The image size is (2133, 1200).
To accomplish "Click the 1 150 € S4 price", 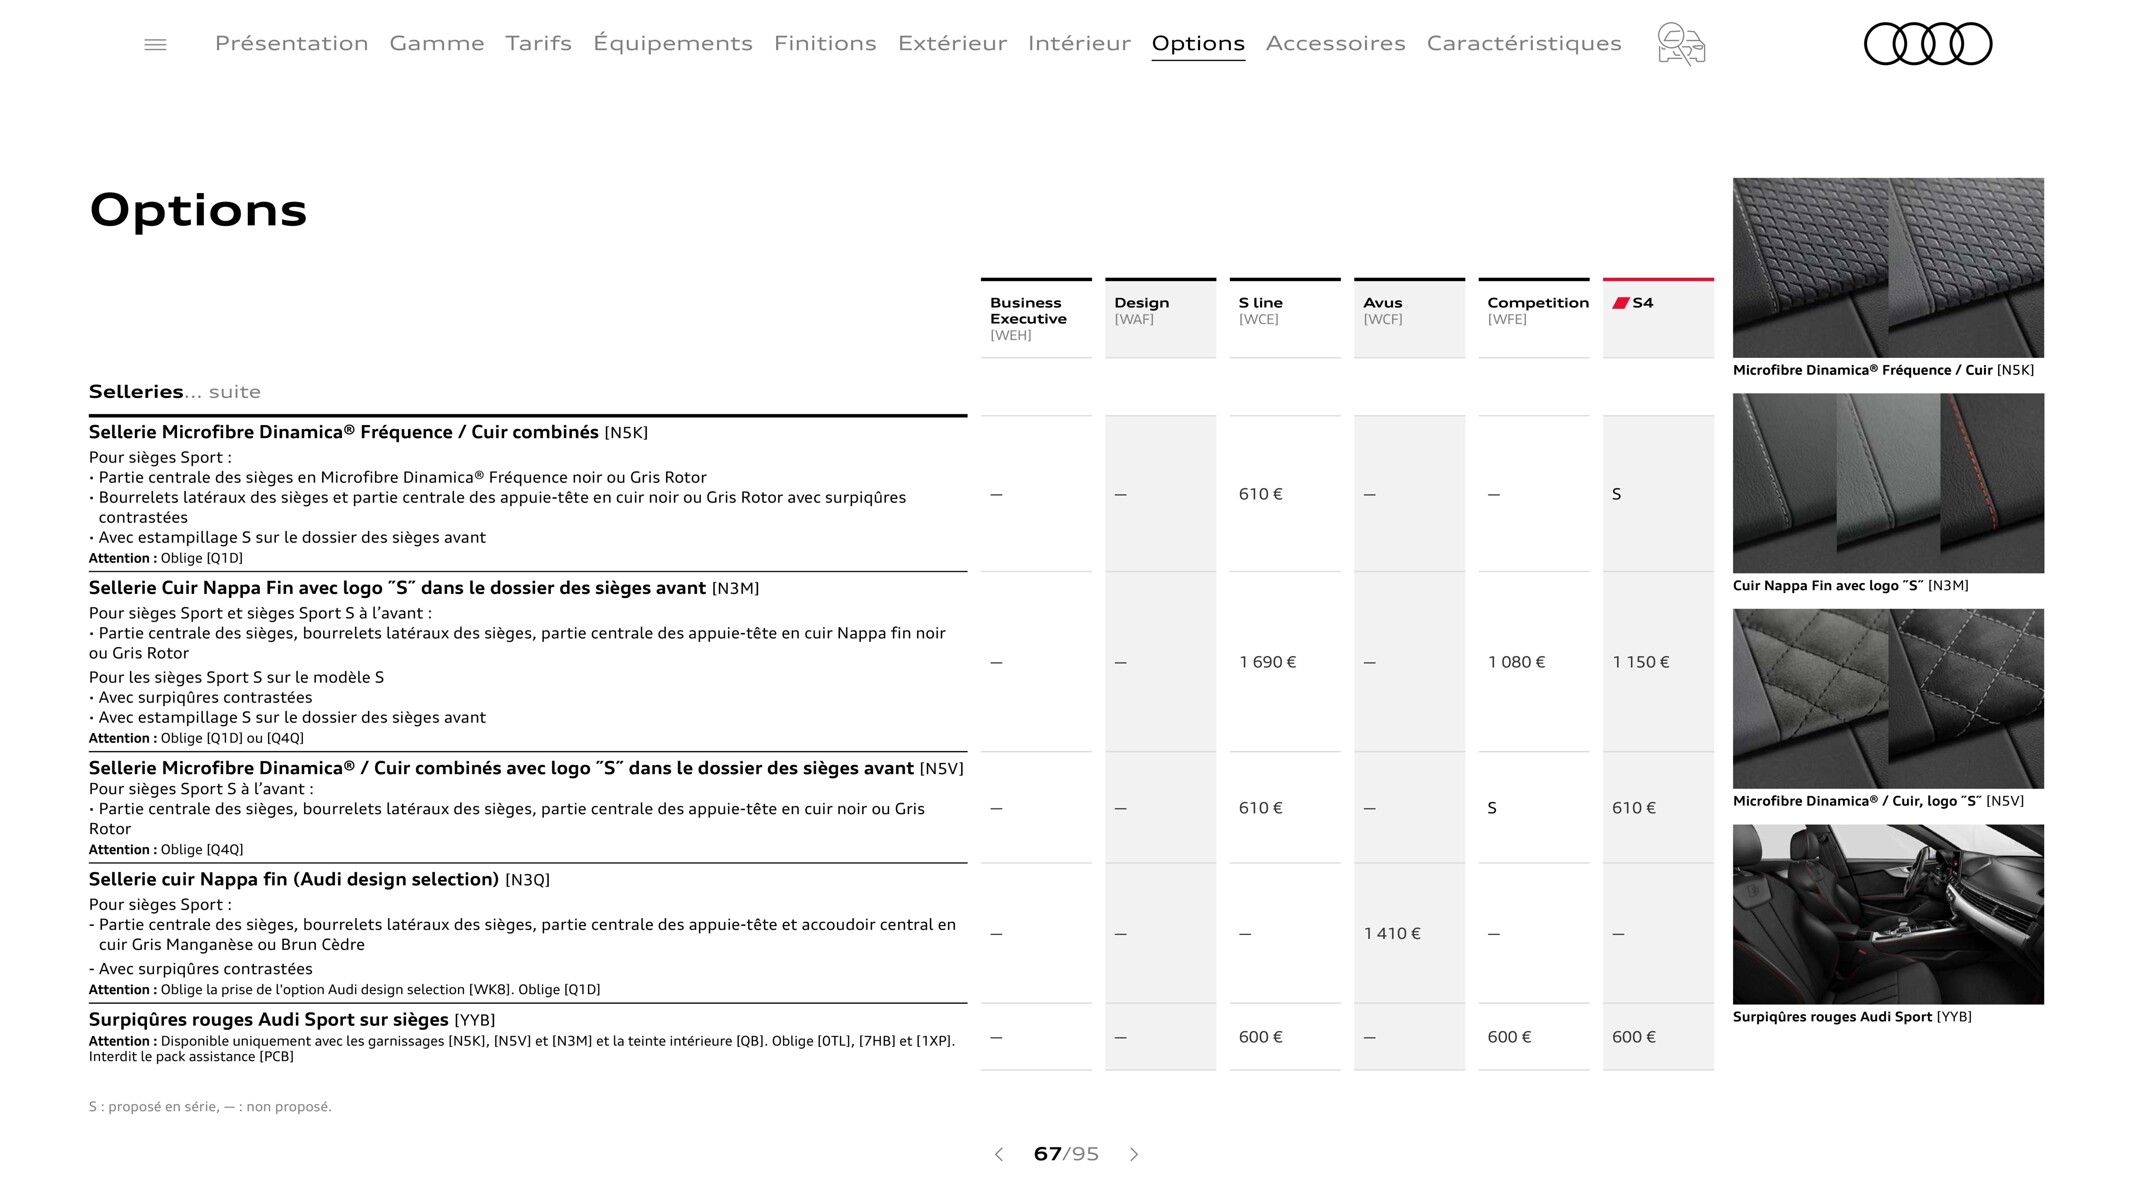I will tap(1641, 662).
